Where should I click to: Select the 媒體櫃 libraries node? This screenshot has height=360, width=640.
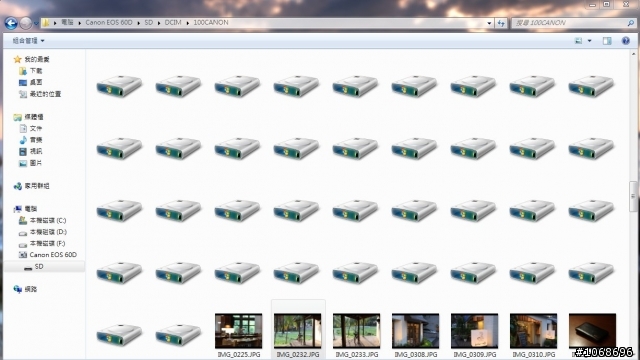[33, 117]
